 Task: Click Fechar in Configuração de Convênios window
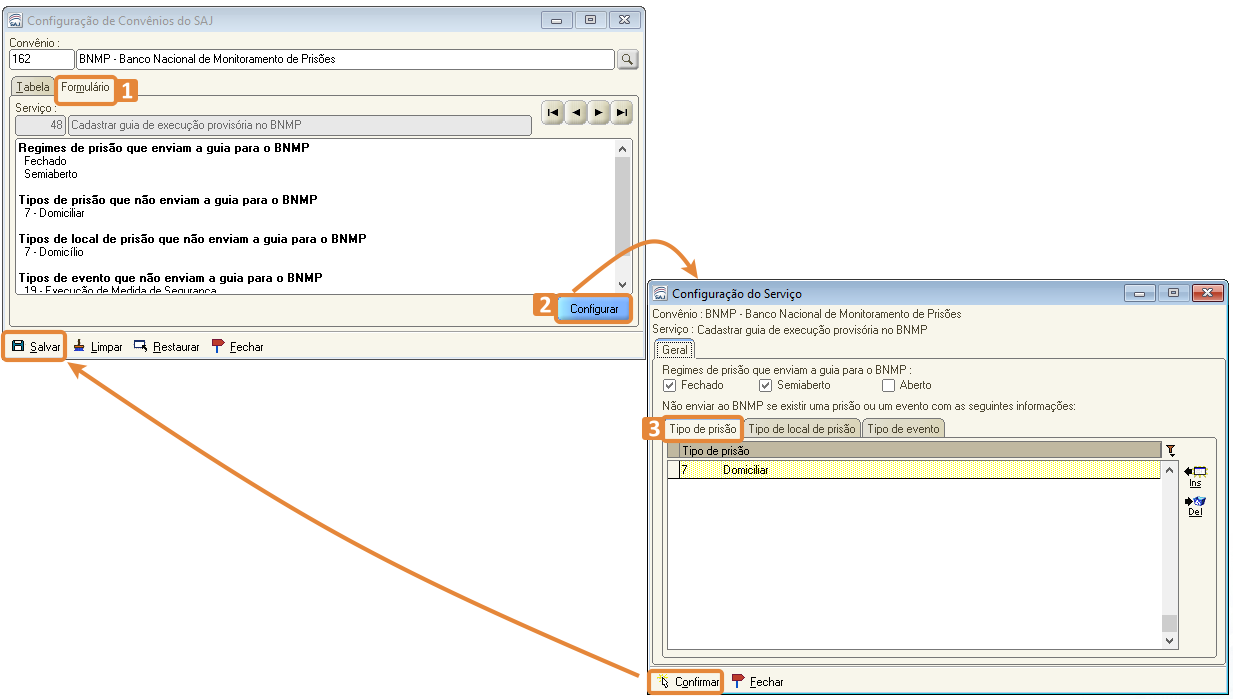click(x=237, y=347)
